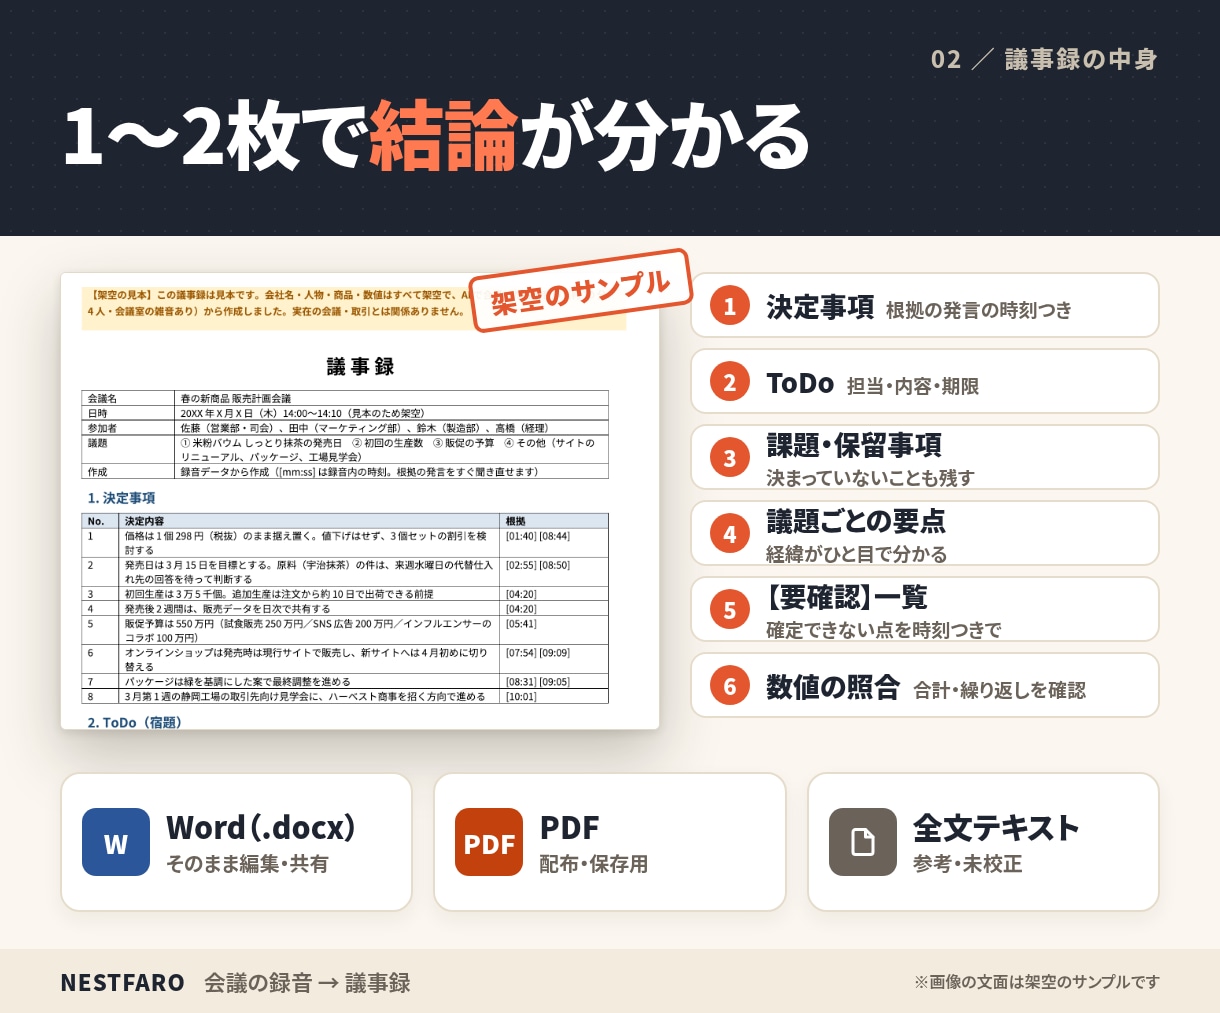Click the gray text document icon

click(863, 842)
